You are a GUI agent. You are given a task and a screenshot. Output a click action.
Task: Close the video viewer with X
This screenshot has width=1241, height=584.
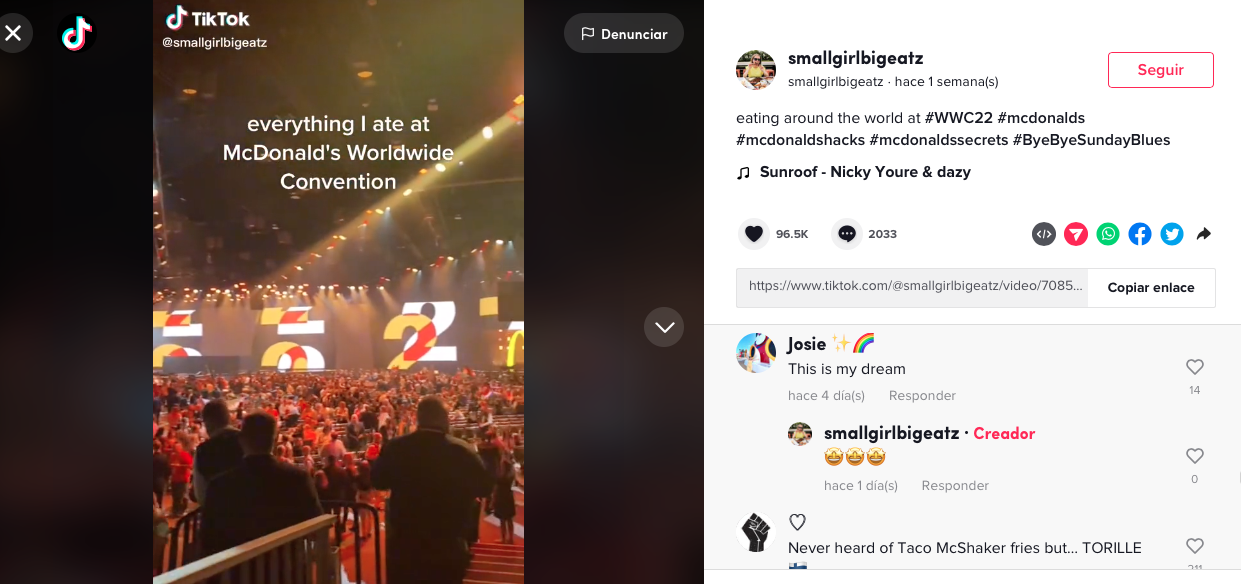click(x=13, y=34)
